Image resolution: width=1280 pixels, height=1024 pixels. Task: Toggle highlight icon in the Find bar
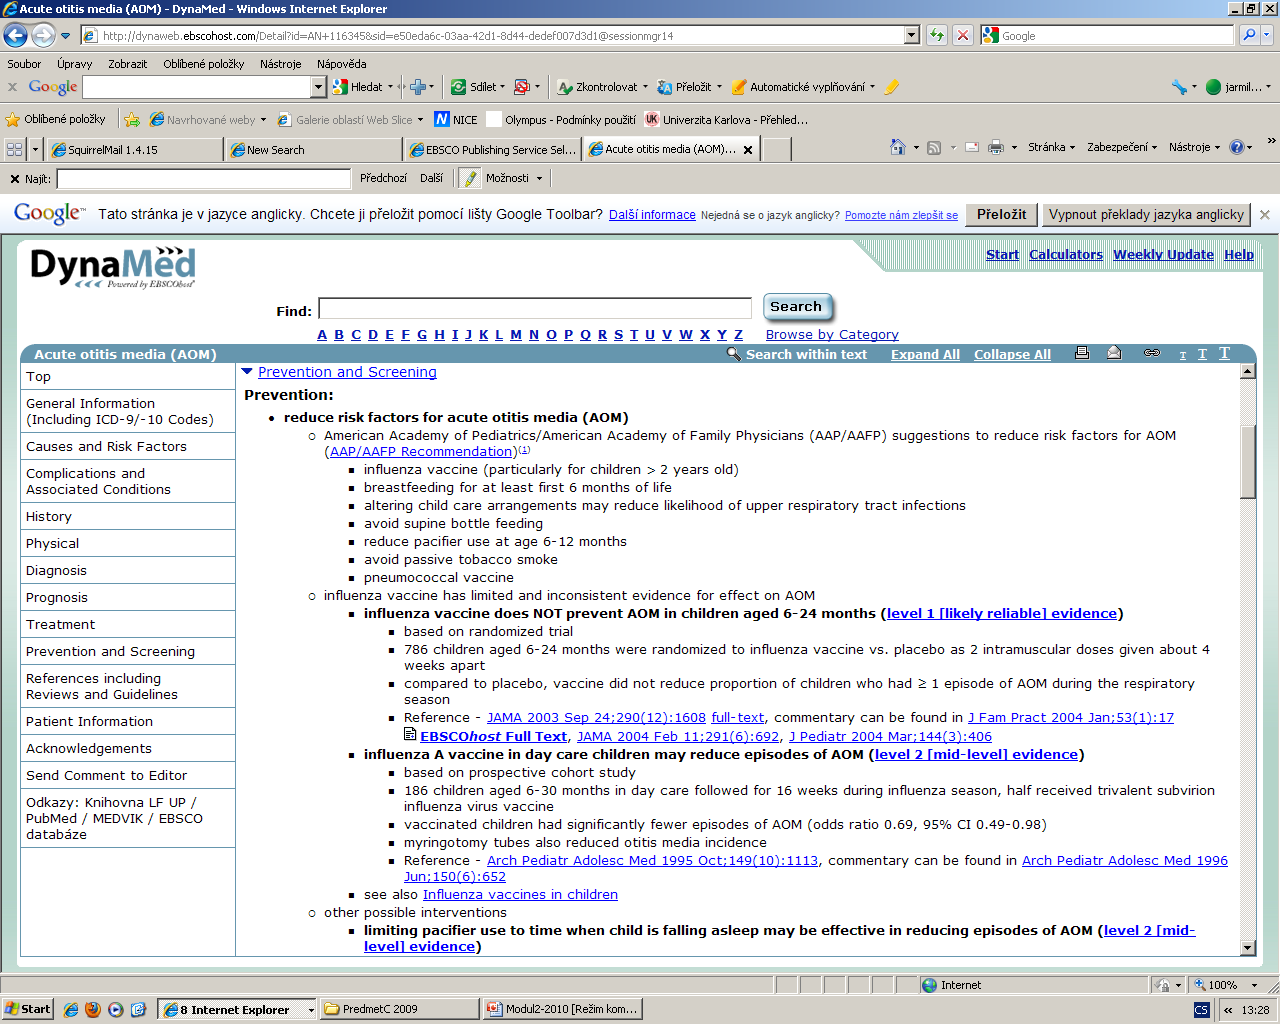tap(469, 178)
